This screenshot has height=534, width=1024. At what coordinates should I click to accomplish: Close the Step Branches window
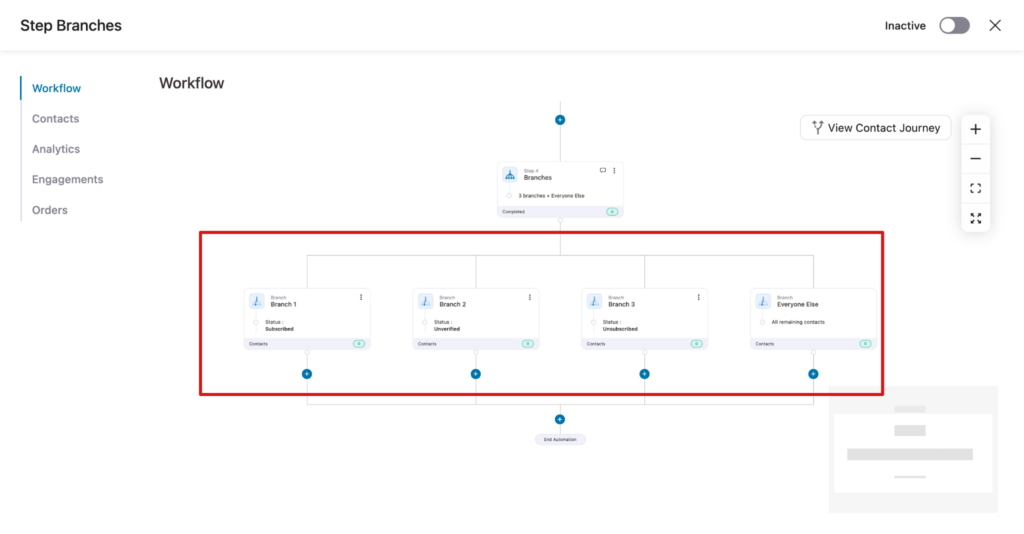coord(995,25)
